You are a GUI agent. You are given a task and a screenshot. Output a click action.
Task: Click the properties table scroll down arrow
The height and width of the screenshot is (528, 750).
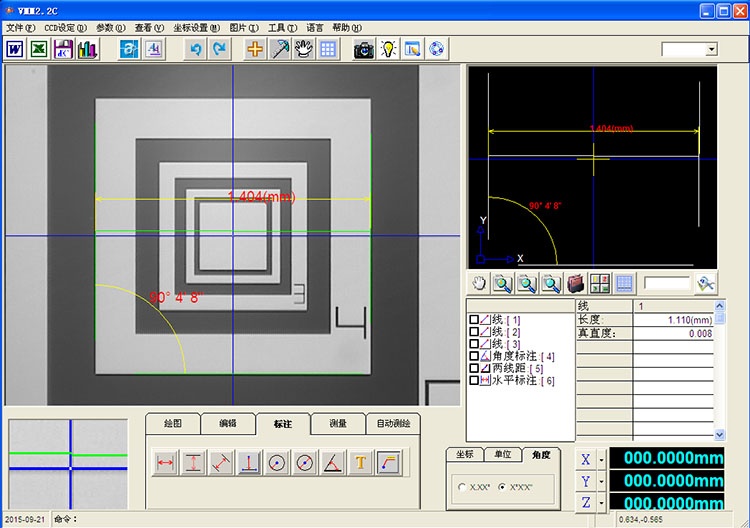pyautogui.click(x=719, y=434)
